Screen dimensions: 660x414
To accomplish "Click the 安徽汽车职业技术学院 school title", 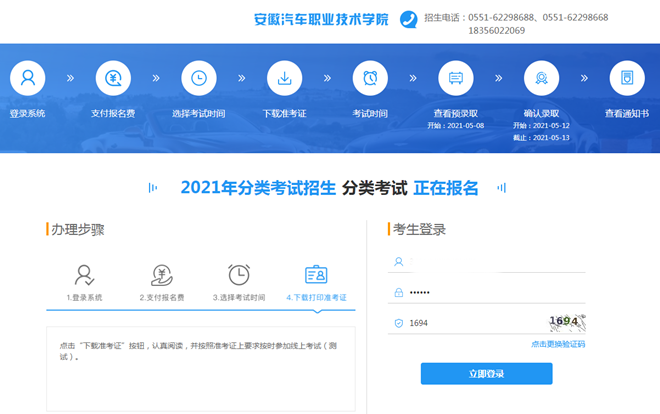I will click(x=321, y=19).
